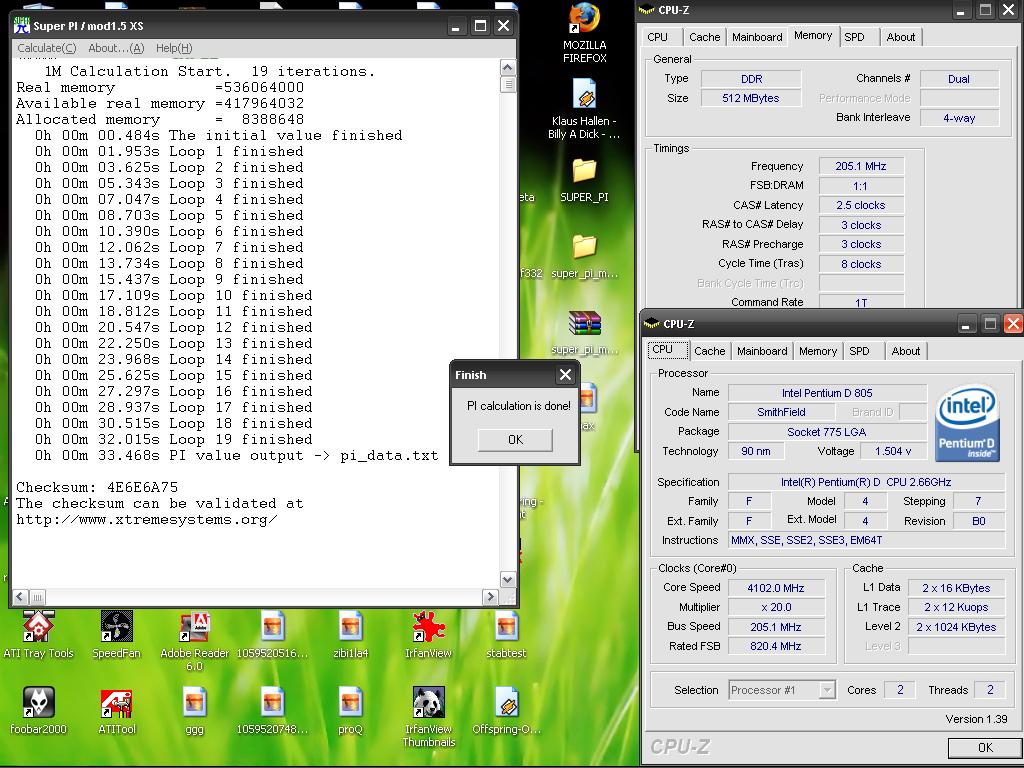The width and height of the screenshot is (1024, 768).
Task: Click the Size 512 MBytes value
Action: point(751,98)
